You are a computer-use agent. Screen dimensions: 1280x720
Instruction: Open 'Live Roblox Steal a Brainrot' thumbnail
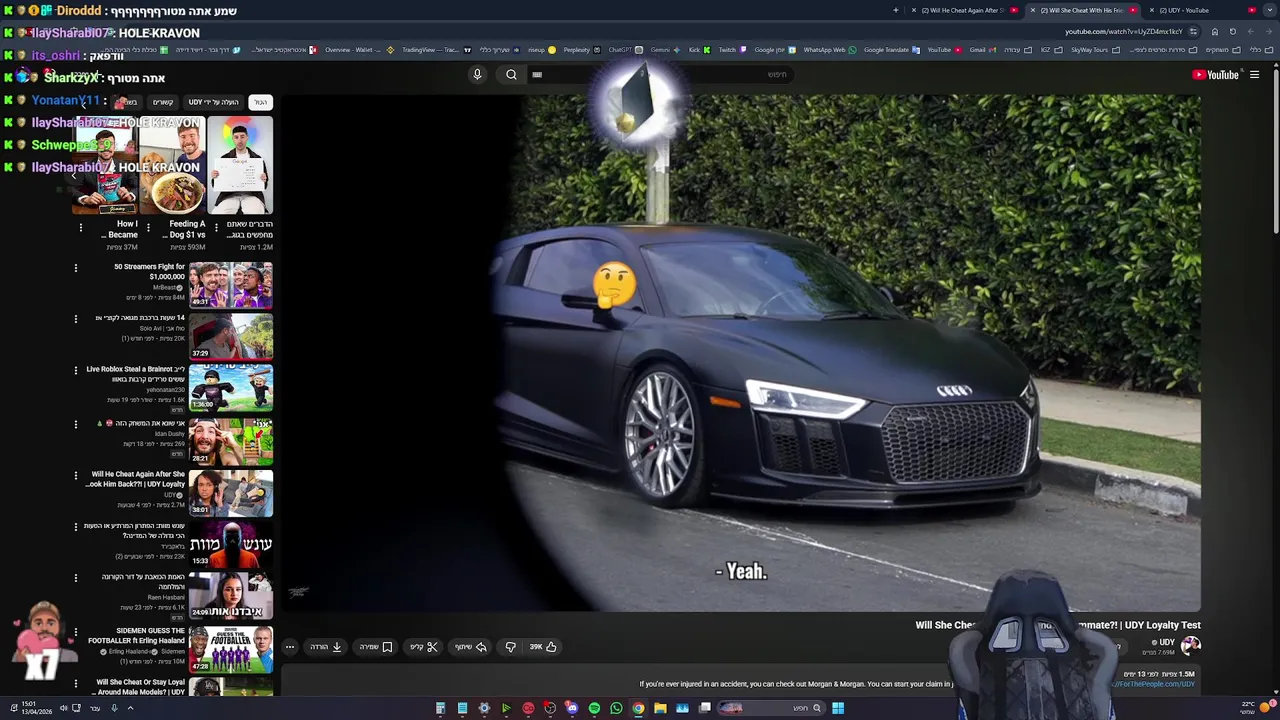click(231, 388)
